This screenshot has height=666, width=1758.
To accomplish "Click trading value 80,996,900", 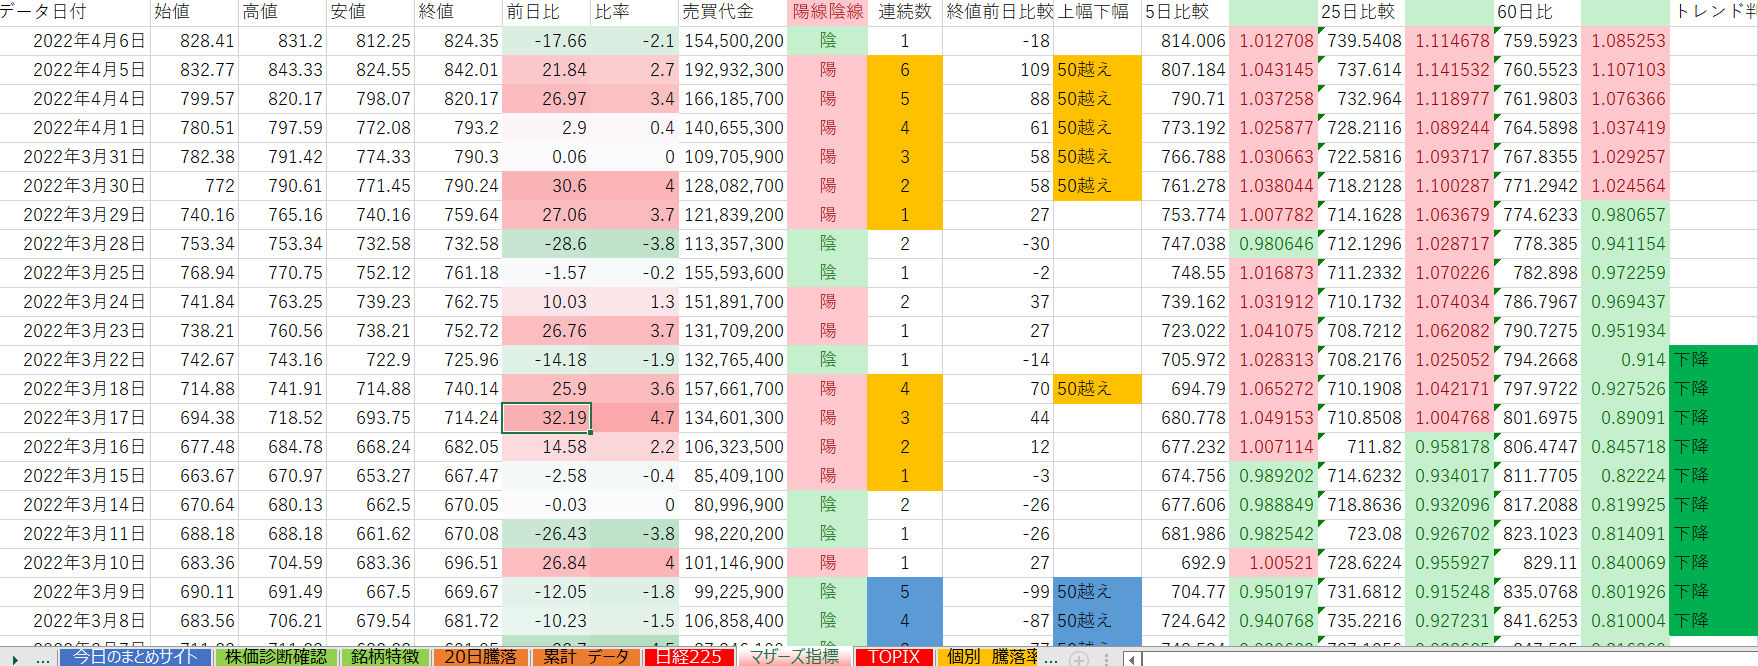I will click(x=733, y=505).
